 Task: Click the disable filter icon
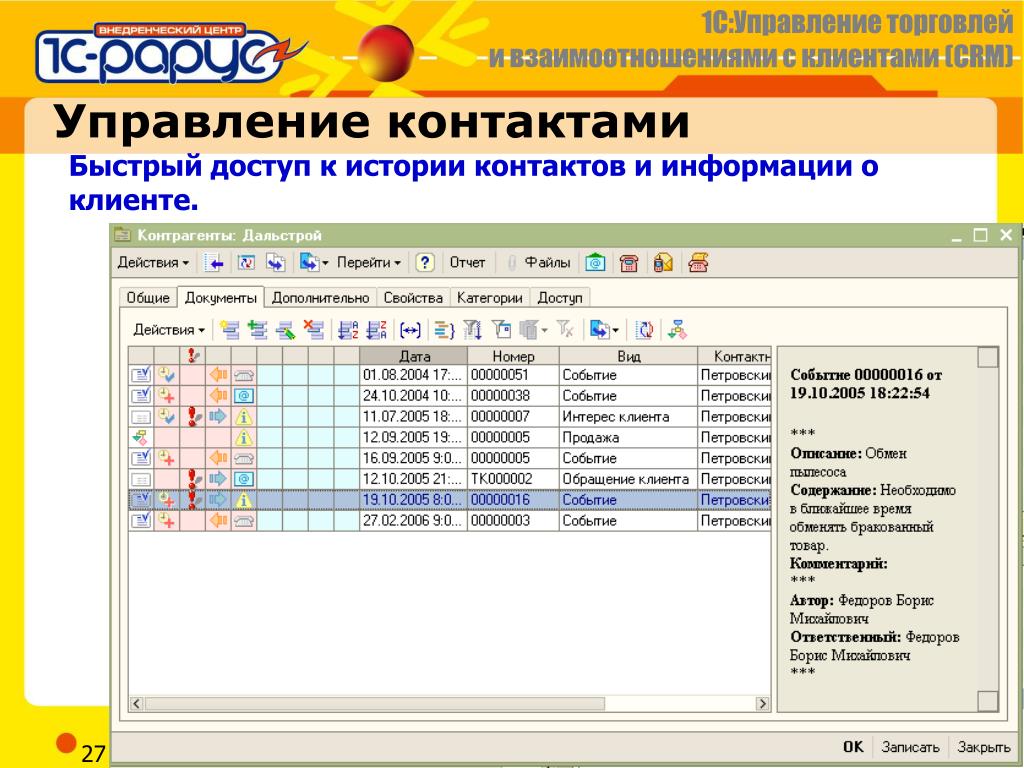pyautogui.click(x=565, y=330)
